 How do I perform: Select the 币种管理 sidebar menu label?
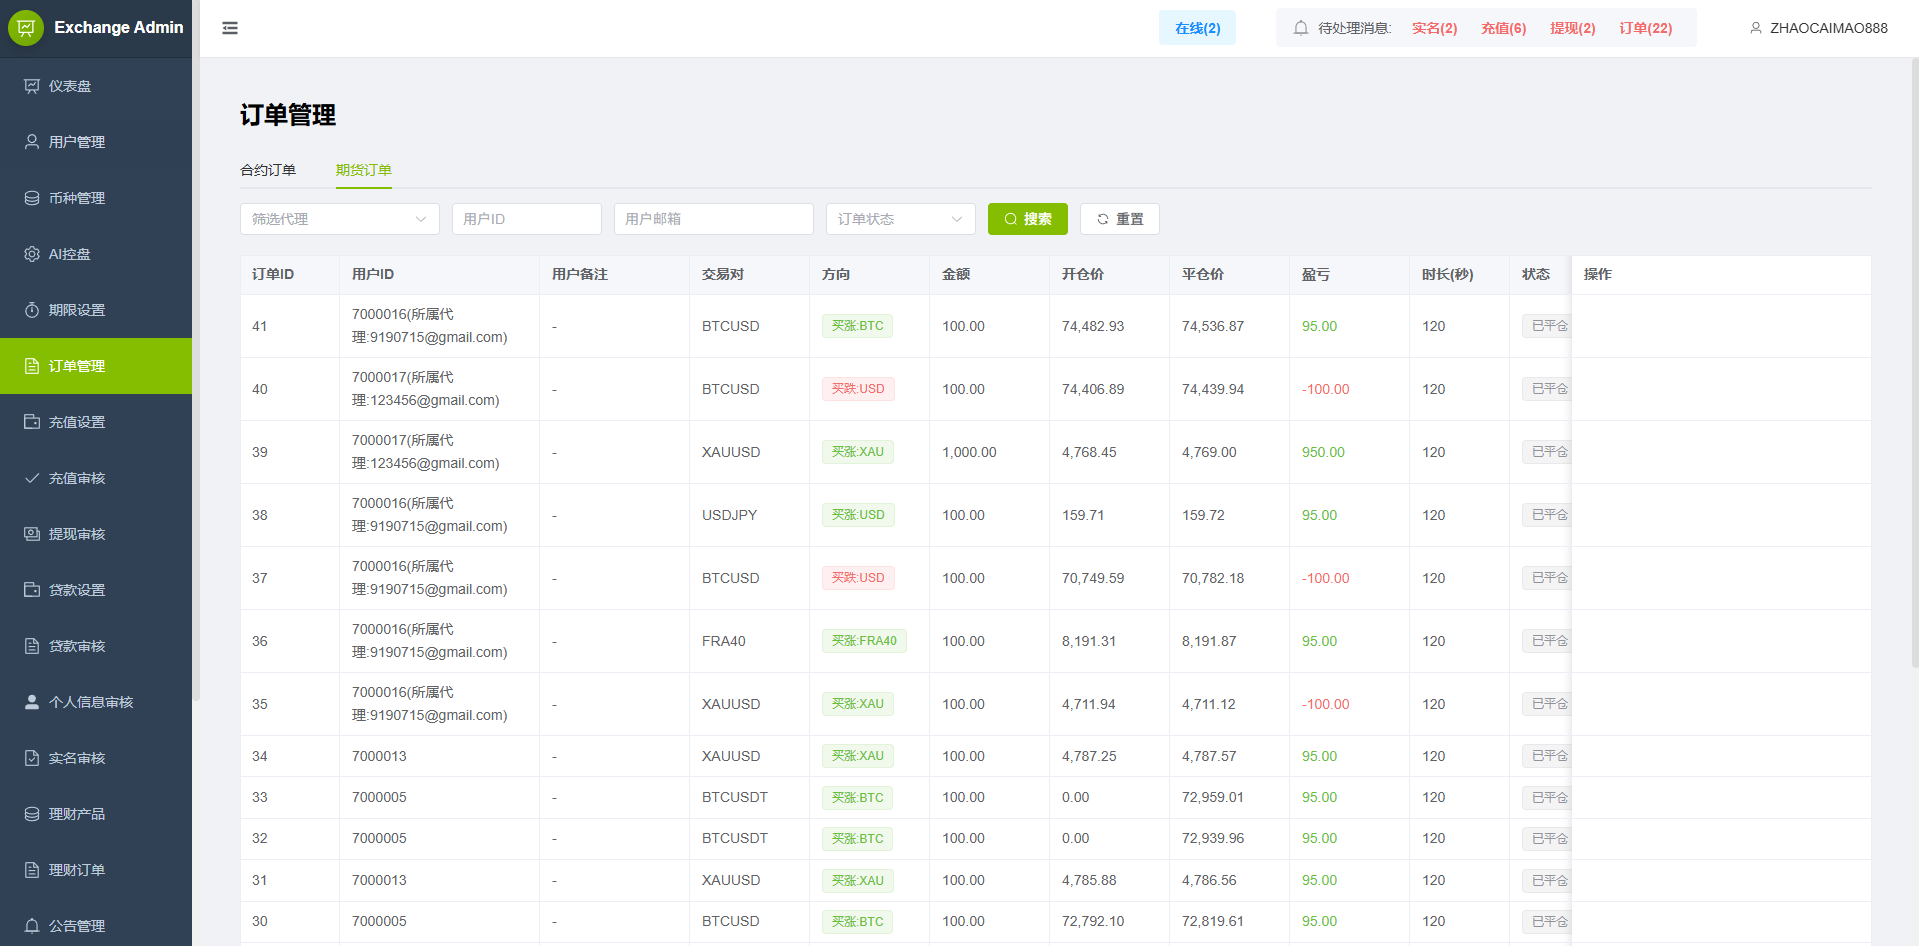tap(77, 198)
